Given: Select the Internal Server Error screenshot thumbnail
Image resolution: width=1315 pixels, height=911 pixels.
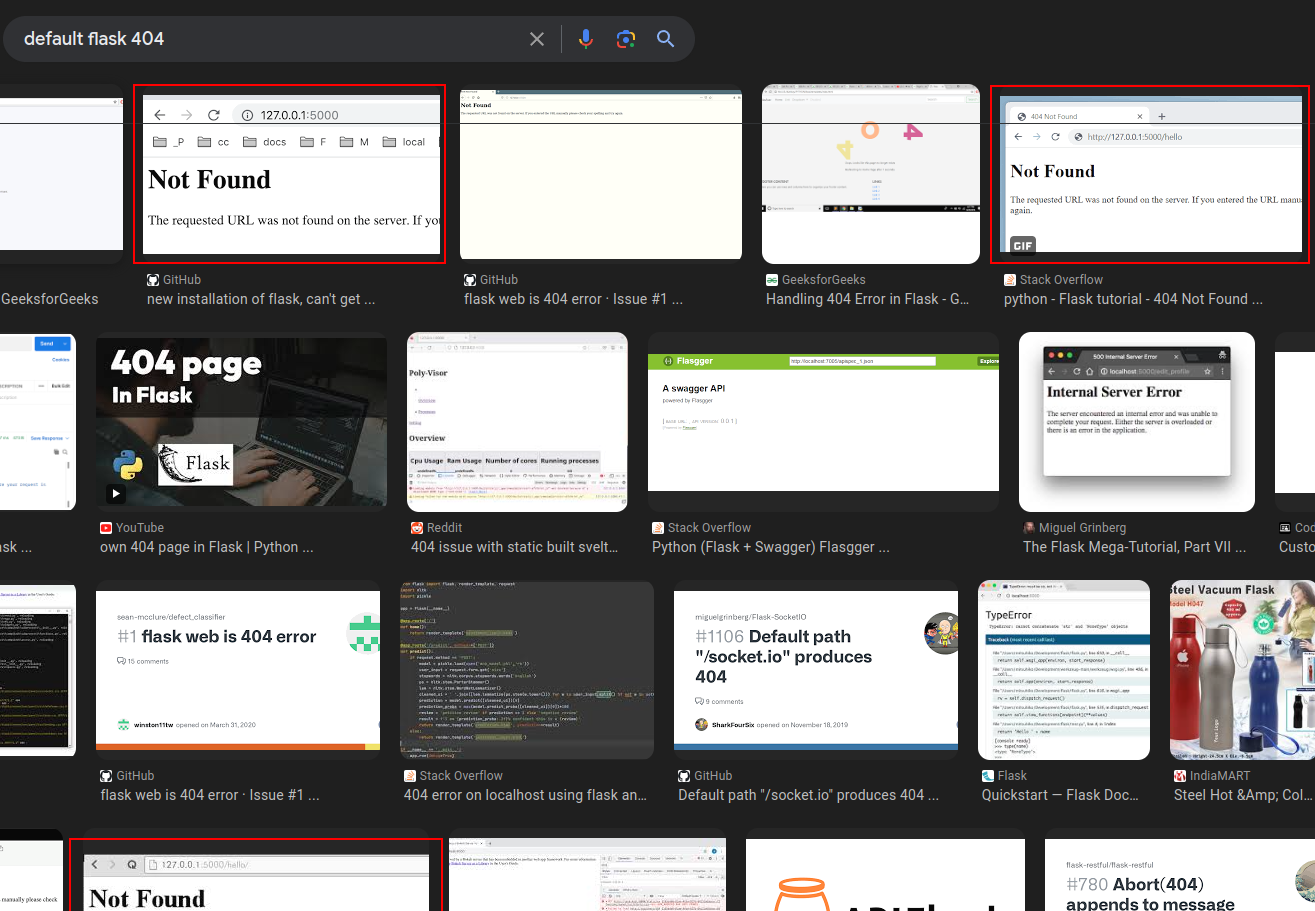Looking at the screenshot, I should (x=1136, y=422).
